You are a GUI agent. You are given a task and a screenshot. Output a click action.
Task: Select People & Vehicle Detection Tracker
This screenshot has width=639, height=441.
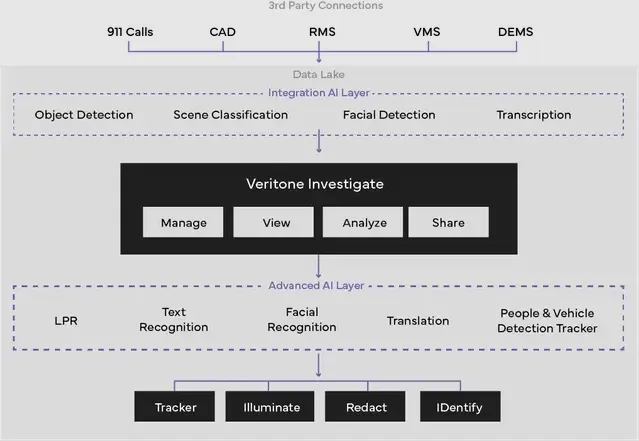tap(548, 321)
